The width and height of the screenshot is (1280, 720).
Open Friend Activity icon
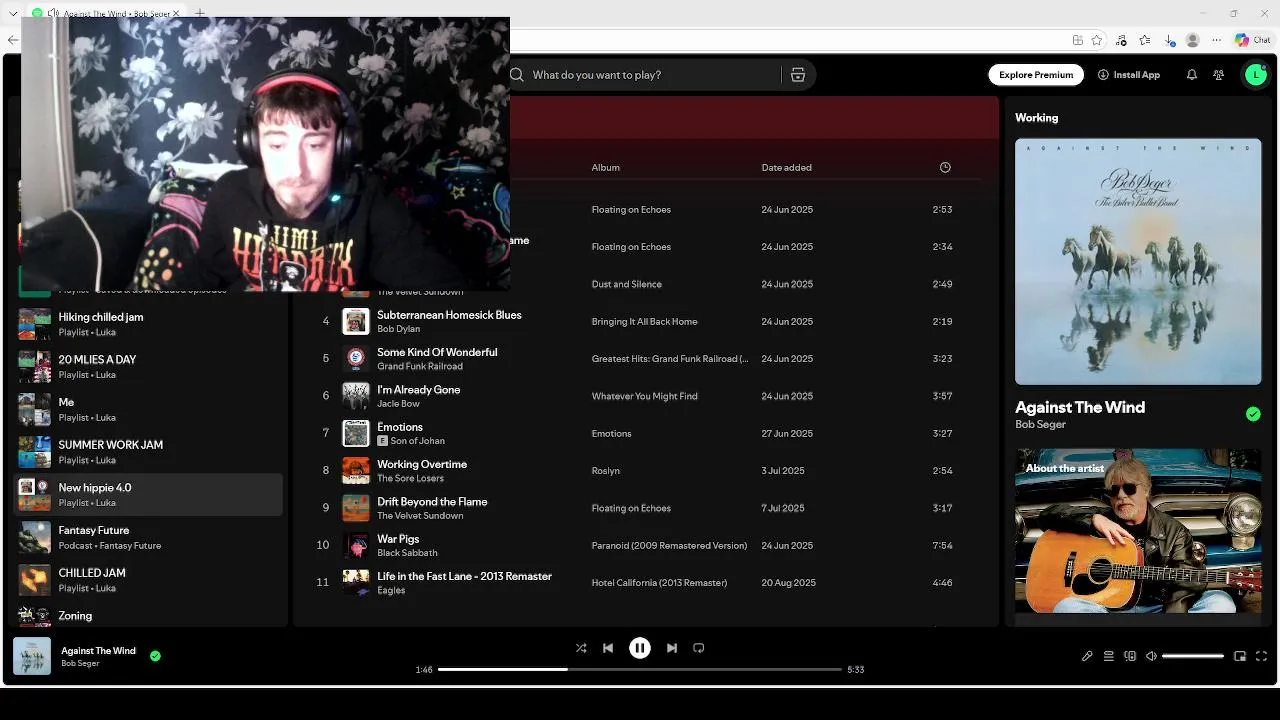[x=1219, y=75]
